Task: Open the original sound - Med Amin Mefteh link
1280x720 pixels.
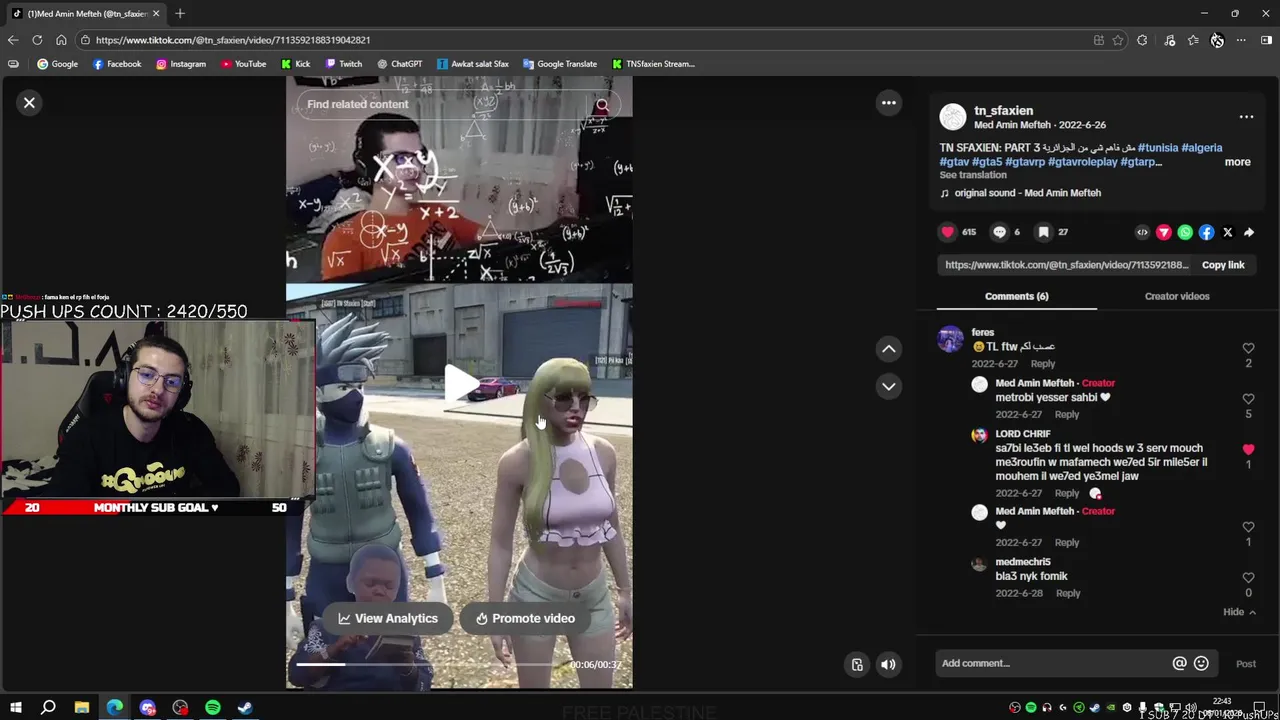Action: point(1027,193)
